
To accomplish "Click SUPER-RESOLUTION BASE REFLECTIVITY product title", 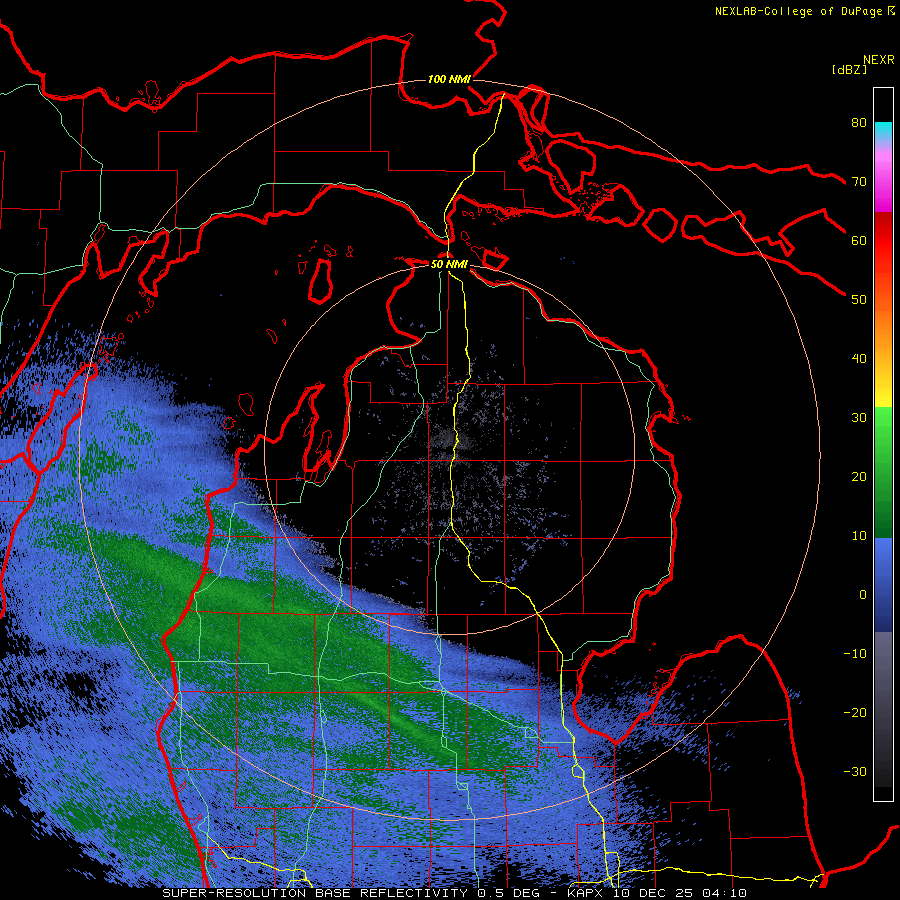I will tap(315, 893).
